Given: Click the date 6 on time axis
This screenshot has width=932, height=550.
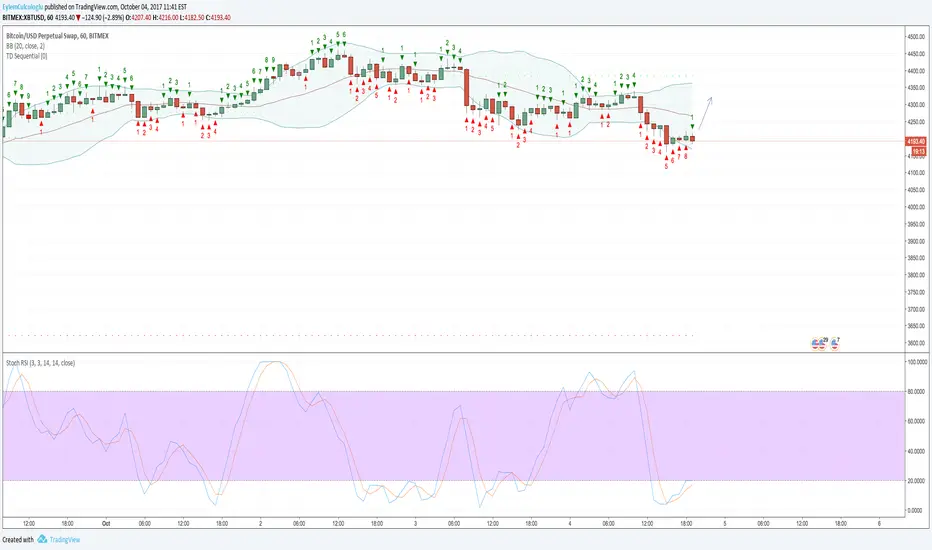Looking at the screenshot, I should pos(879,523).
